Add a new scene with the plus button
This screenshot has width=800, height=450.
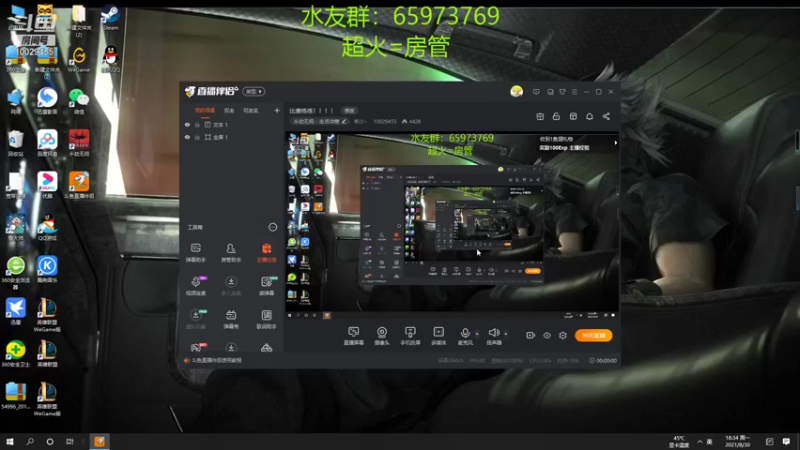277,110
